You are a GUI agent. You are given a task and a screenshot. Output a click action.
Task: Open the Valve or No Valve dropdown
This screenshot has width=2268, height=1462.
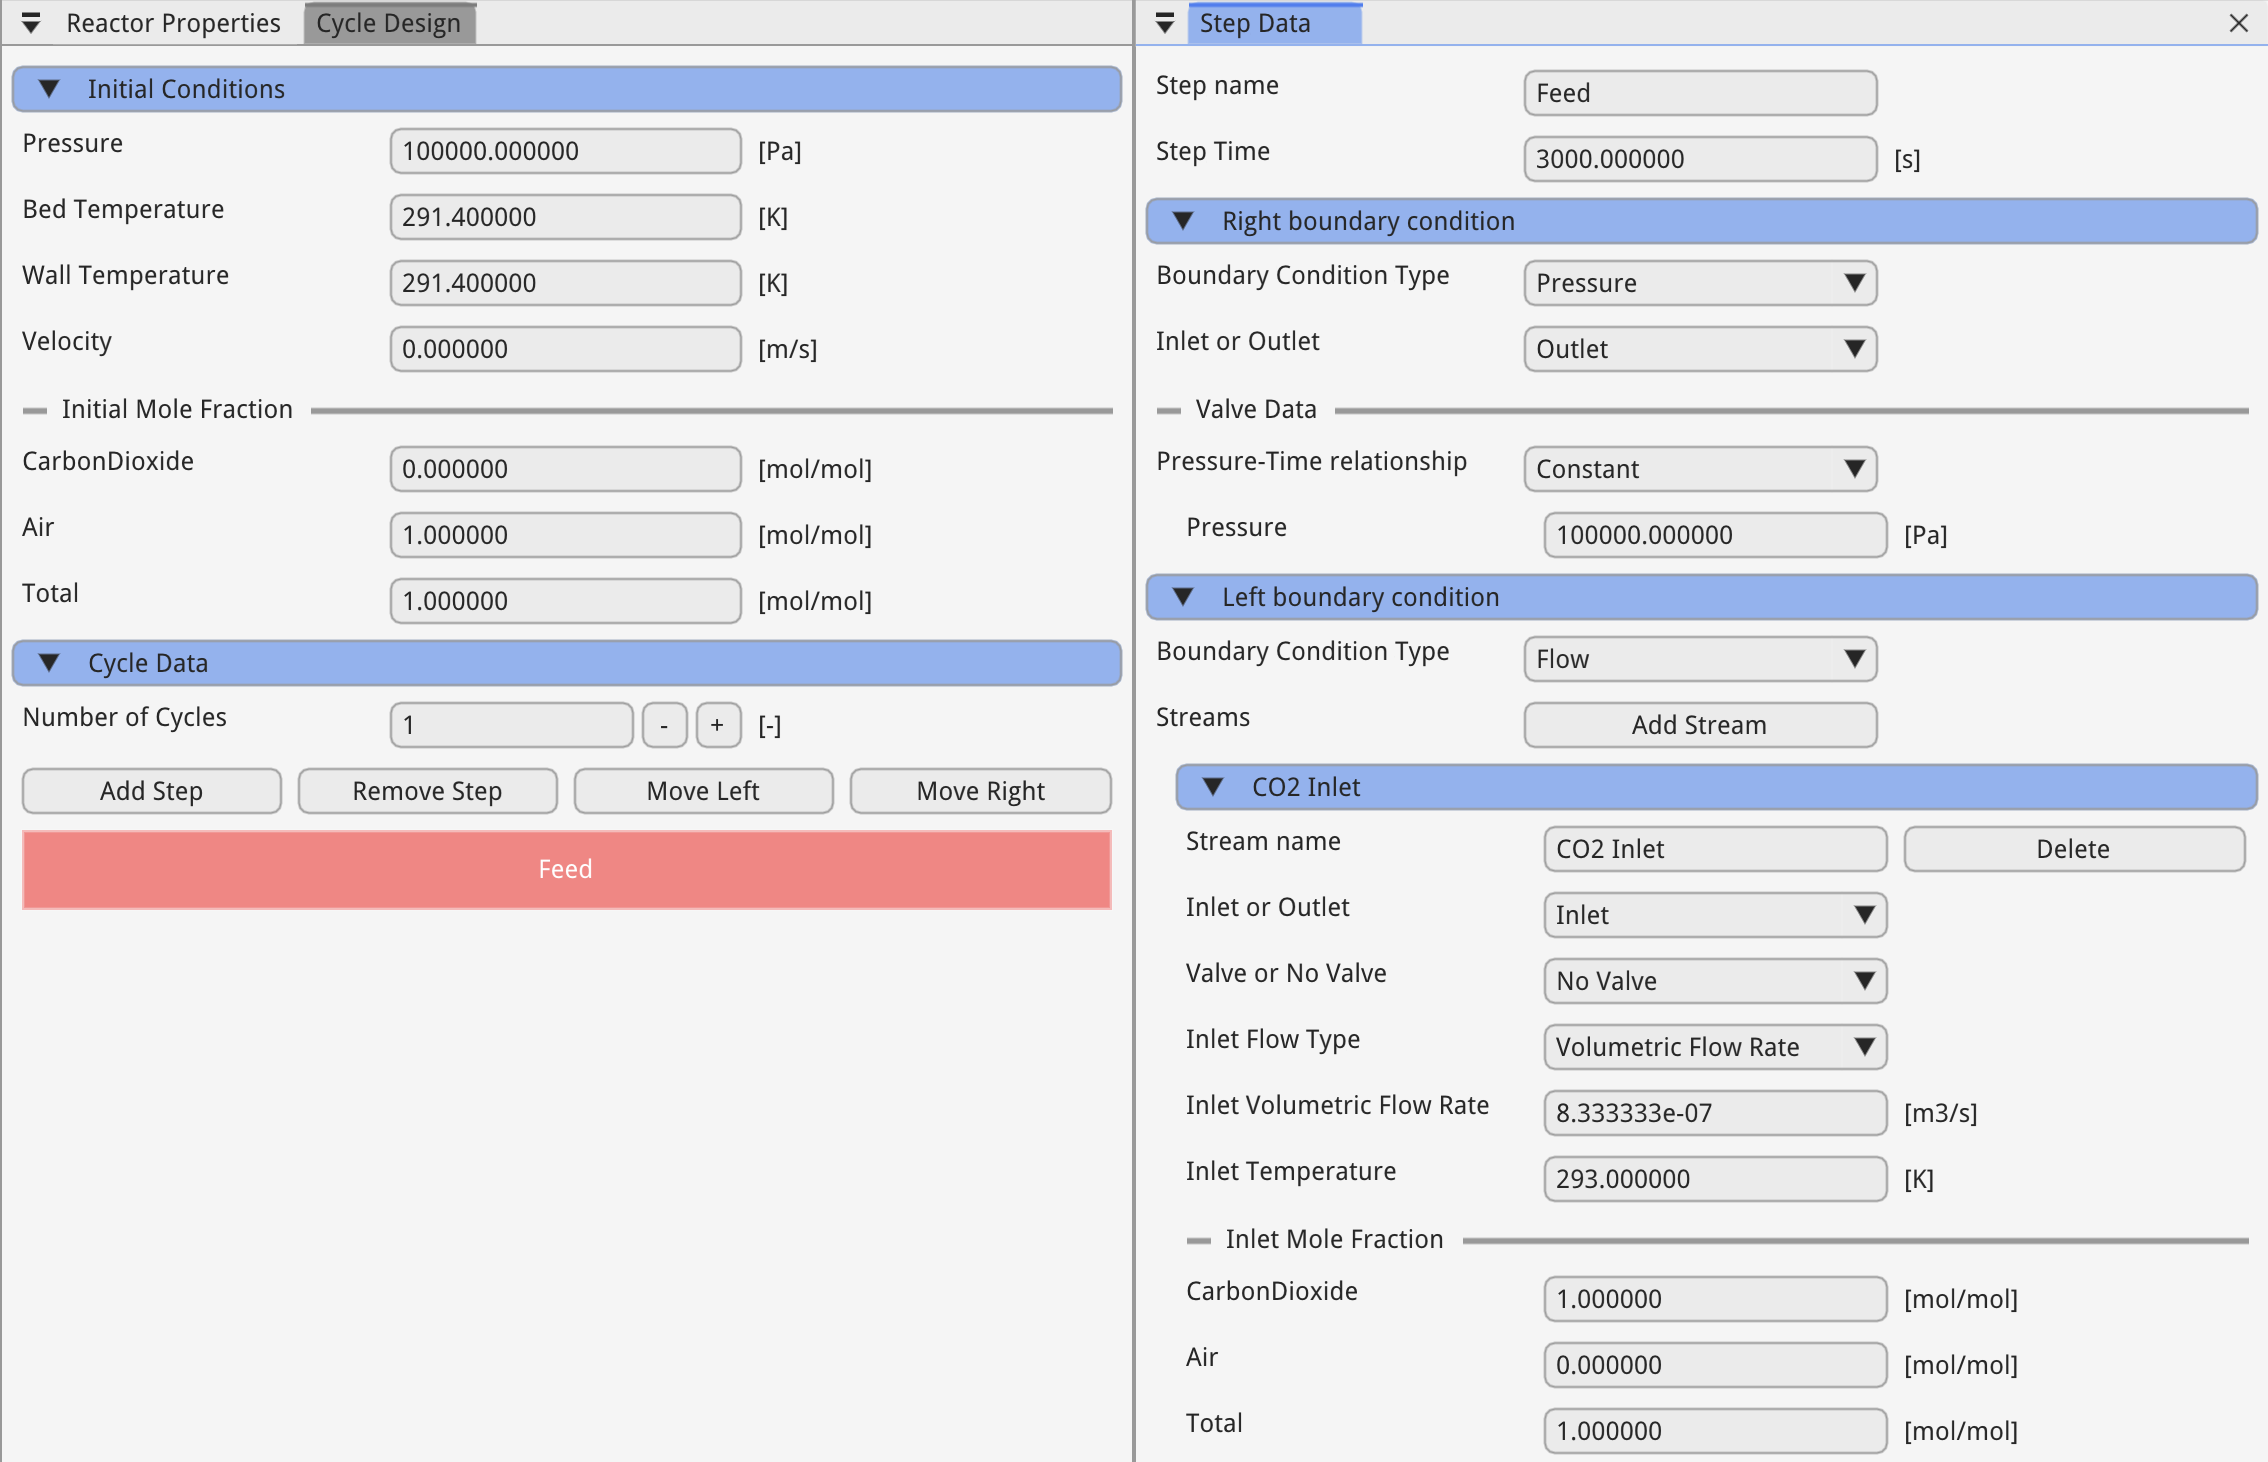1714,981
